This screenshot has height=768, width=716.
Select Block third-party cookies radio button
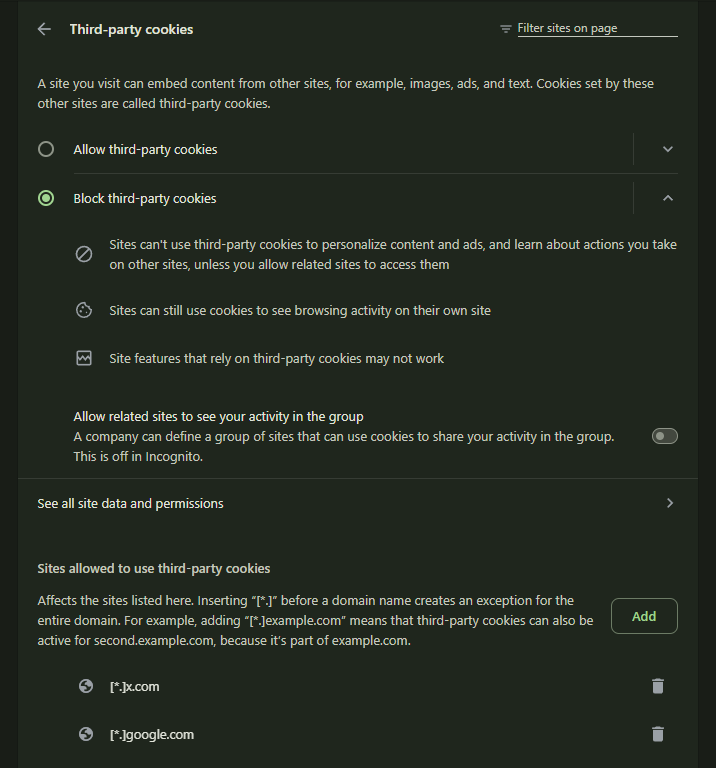coord(46,198)
